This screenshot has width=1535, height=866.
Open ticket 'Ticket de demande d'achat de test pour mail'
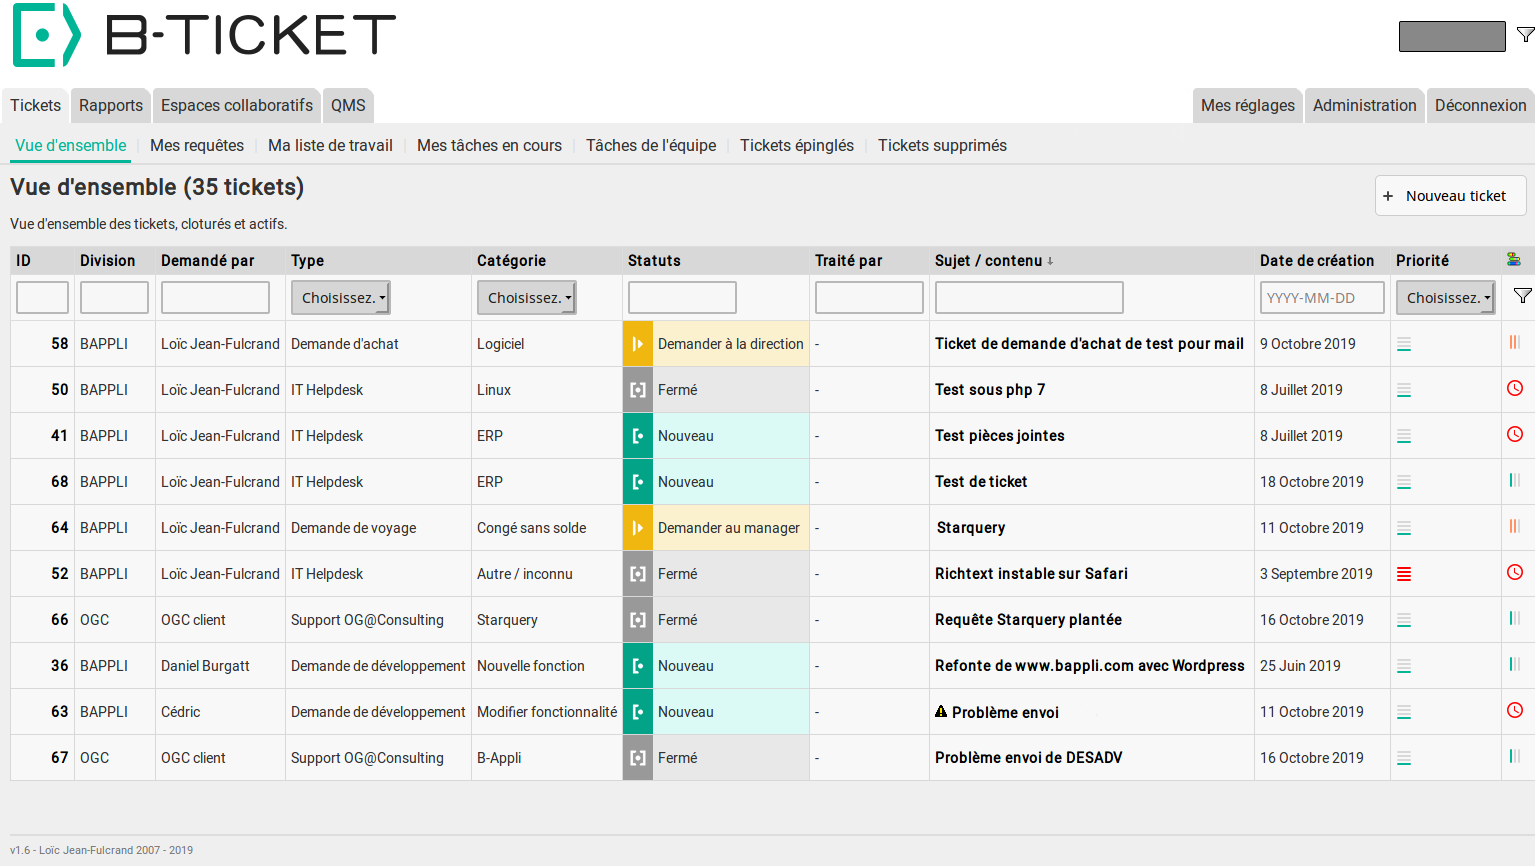pos(1089,344)
